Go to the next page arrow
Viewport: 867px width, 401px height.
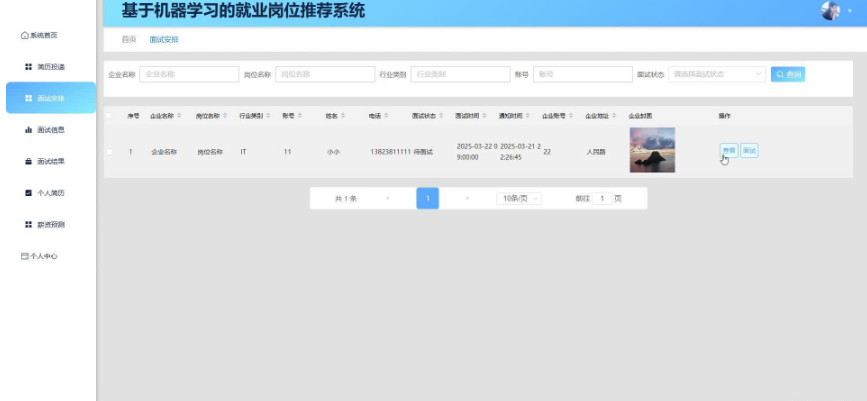point(468,199)
